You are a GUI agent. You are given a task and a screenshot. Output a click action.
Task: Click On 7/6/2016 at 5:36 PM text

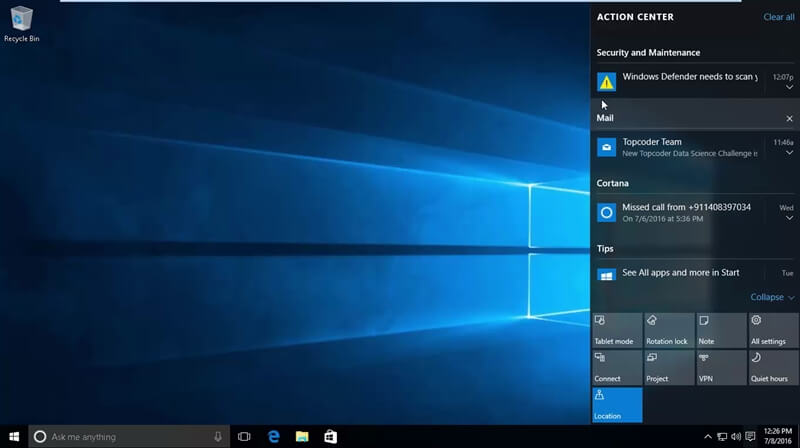point(662,219)
